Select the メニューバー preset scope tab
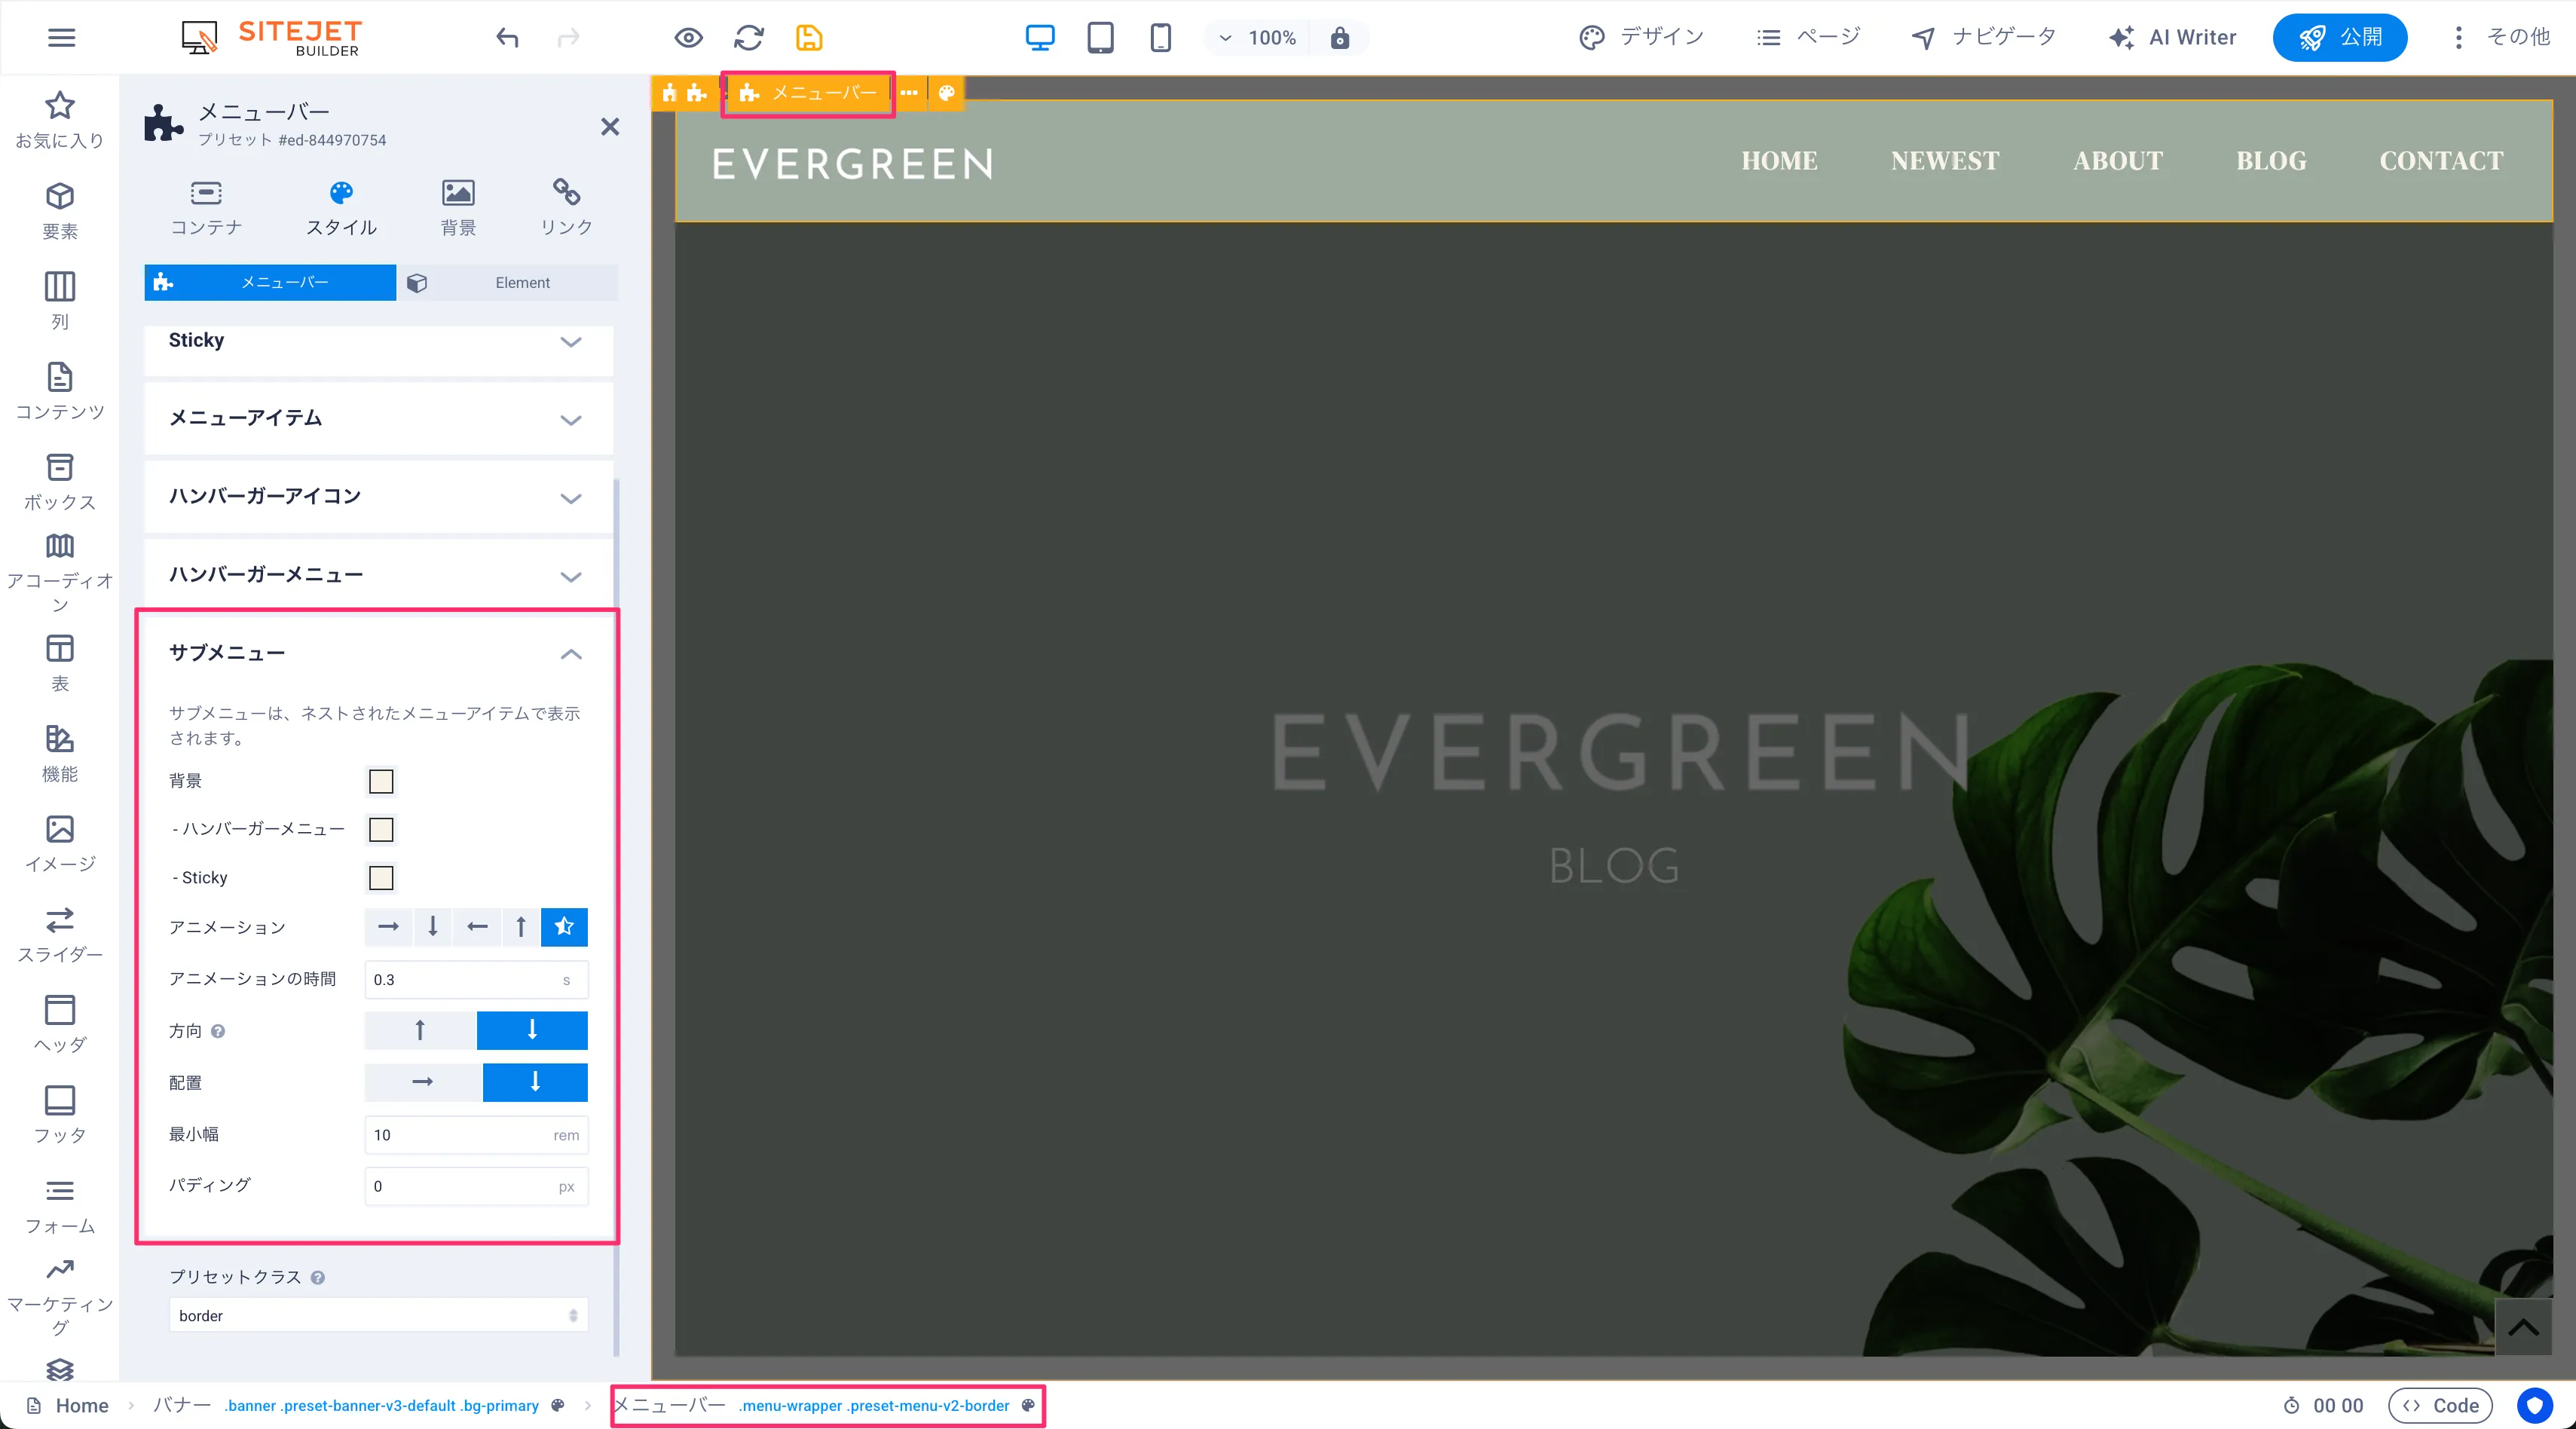2576x1429 pixels. [x=270, y=283]
